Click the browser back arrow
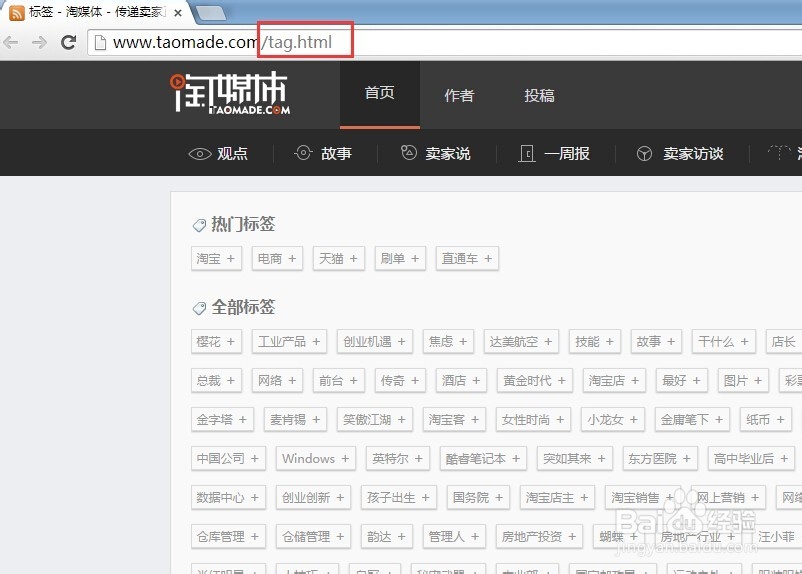Screen dimensions: 802x574 click(x=11, y=42)
